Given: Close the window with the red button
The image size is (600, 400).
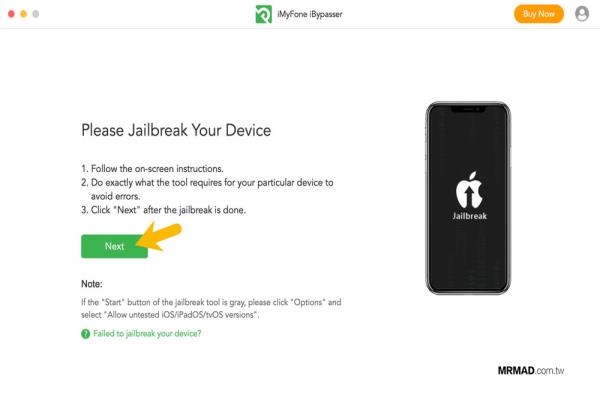Looking at the screenshot, I should click(11, 14).
